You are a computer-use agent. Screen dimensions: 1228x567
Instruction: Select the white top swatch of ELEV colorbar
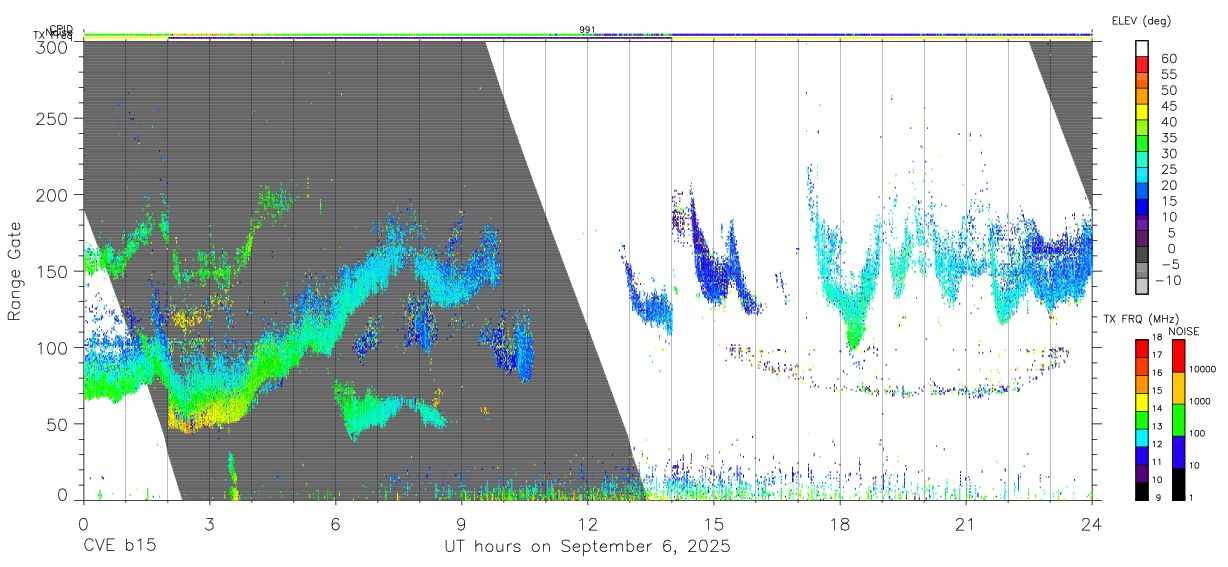[1142, 48]
